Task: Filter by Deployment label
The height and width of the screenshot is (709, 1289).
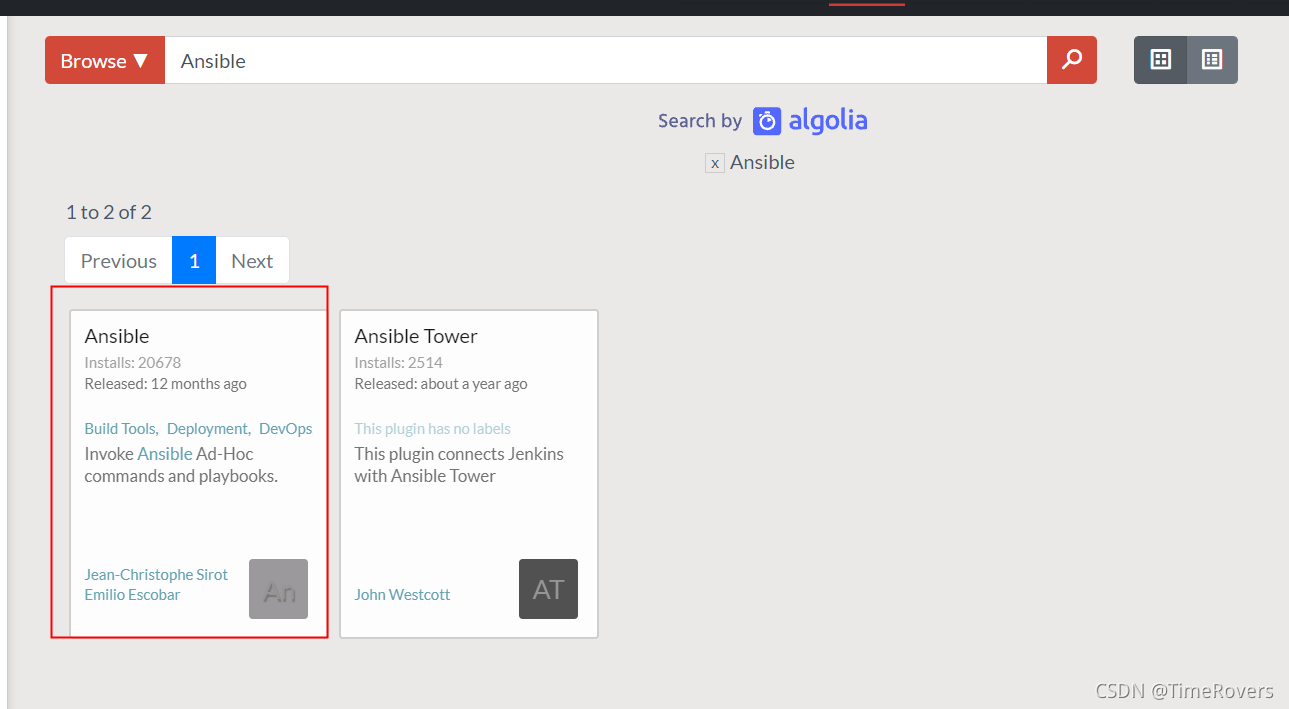Action: point(208,428)
